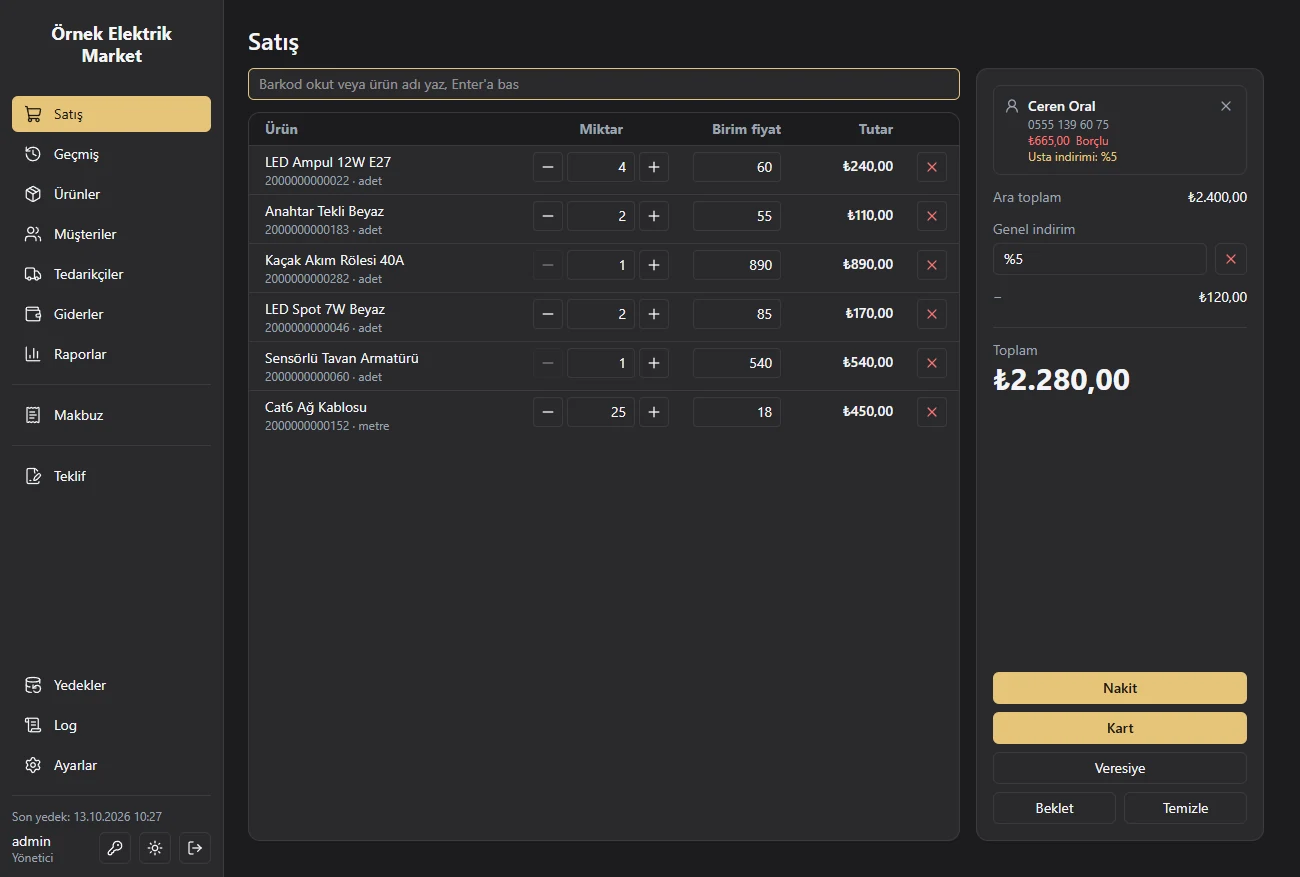Click the key icon to change password
1300x877 pixels.
(x=115, y=848)
